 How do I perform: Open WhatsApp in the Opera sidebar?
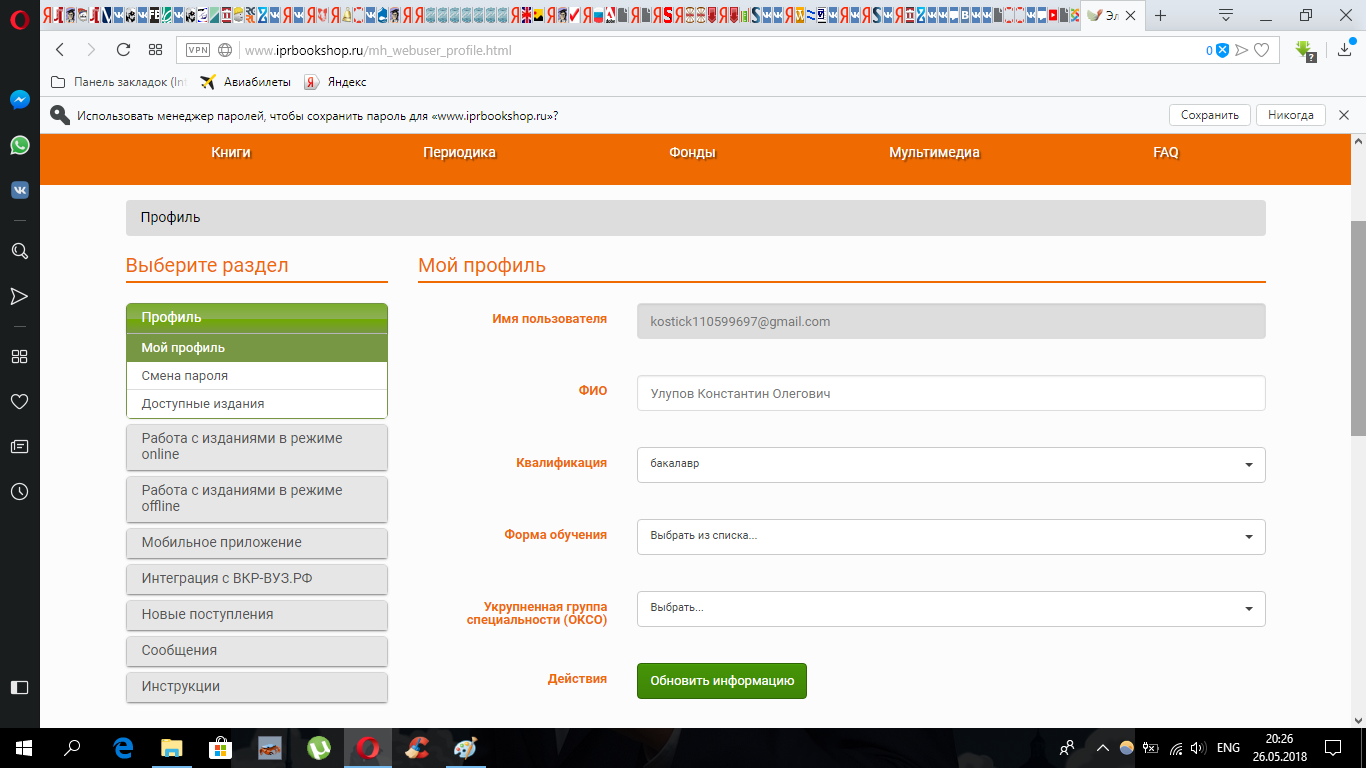click(19, 146)
